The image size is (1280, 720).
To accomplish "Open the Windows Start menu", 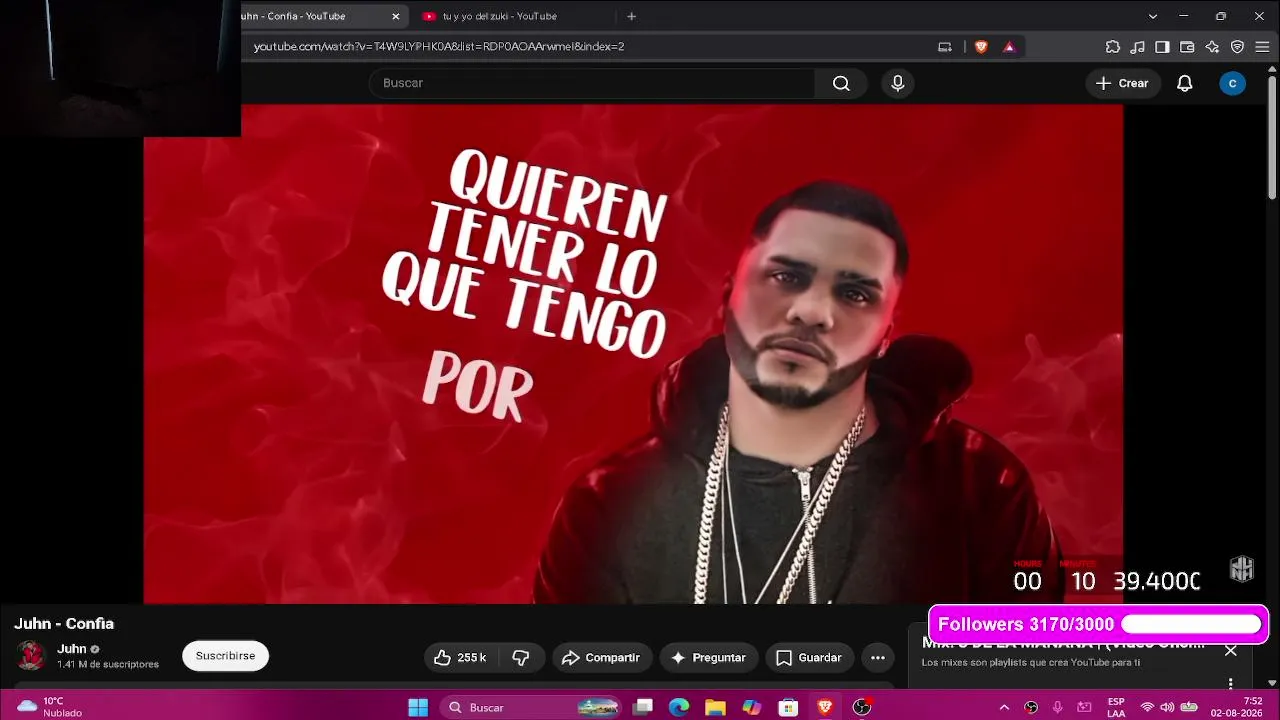I will pos(418,707).
